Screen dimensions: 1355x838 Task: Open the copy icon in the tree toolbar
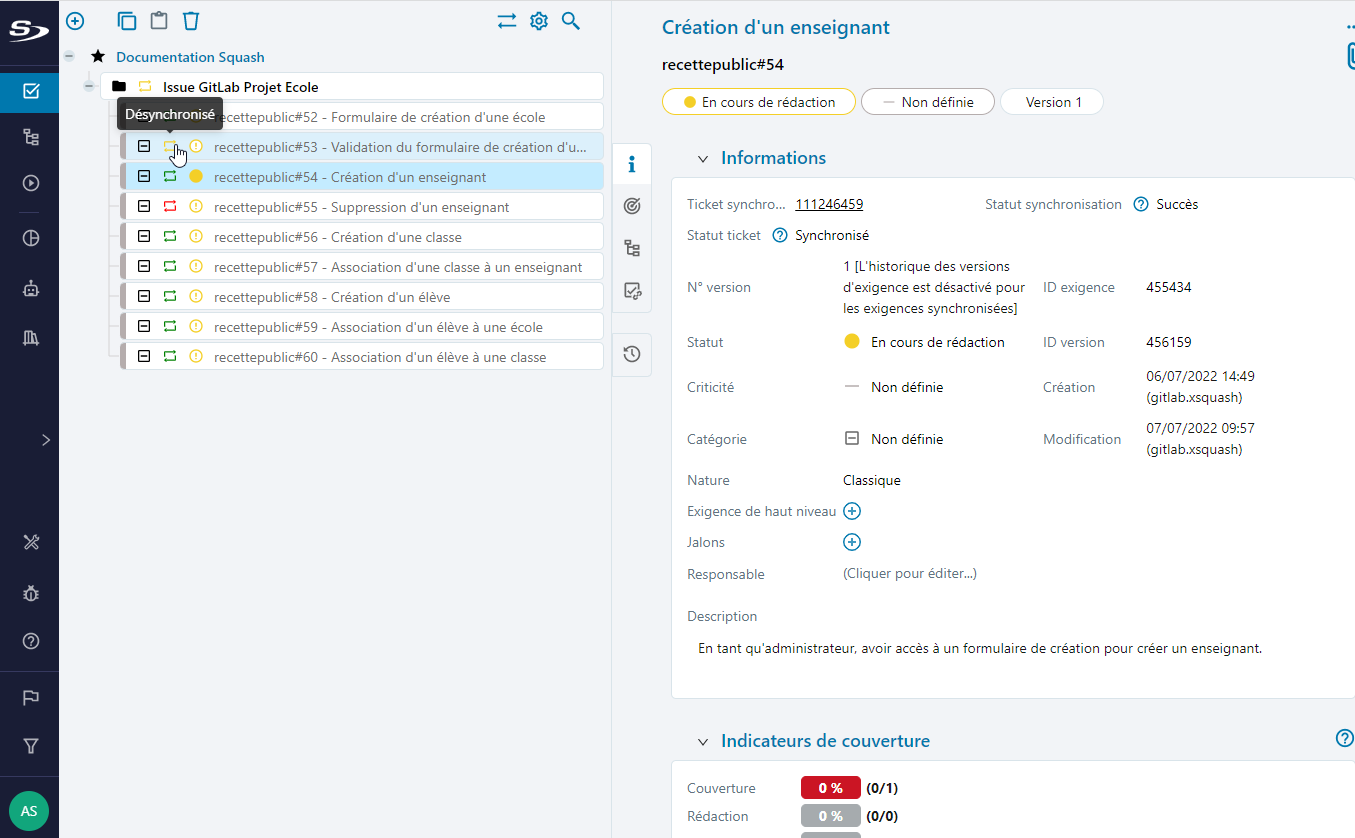pos(126,20)
